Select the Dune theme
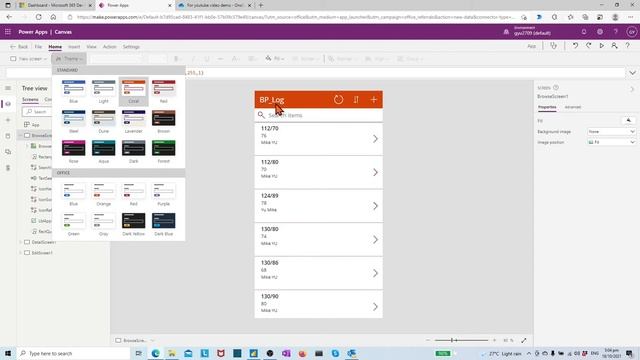 click(x=104, y=122)
